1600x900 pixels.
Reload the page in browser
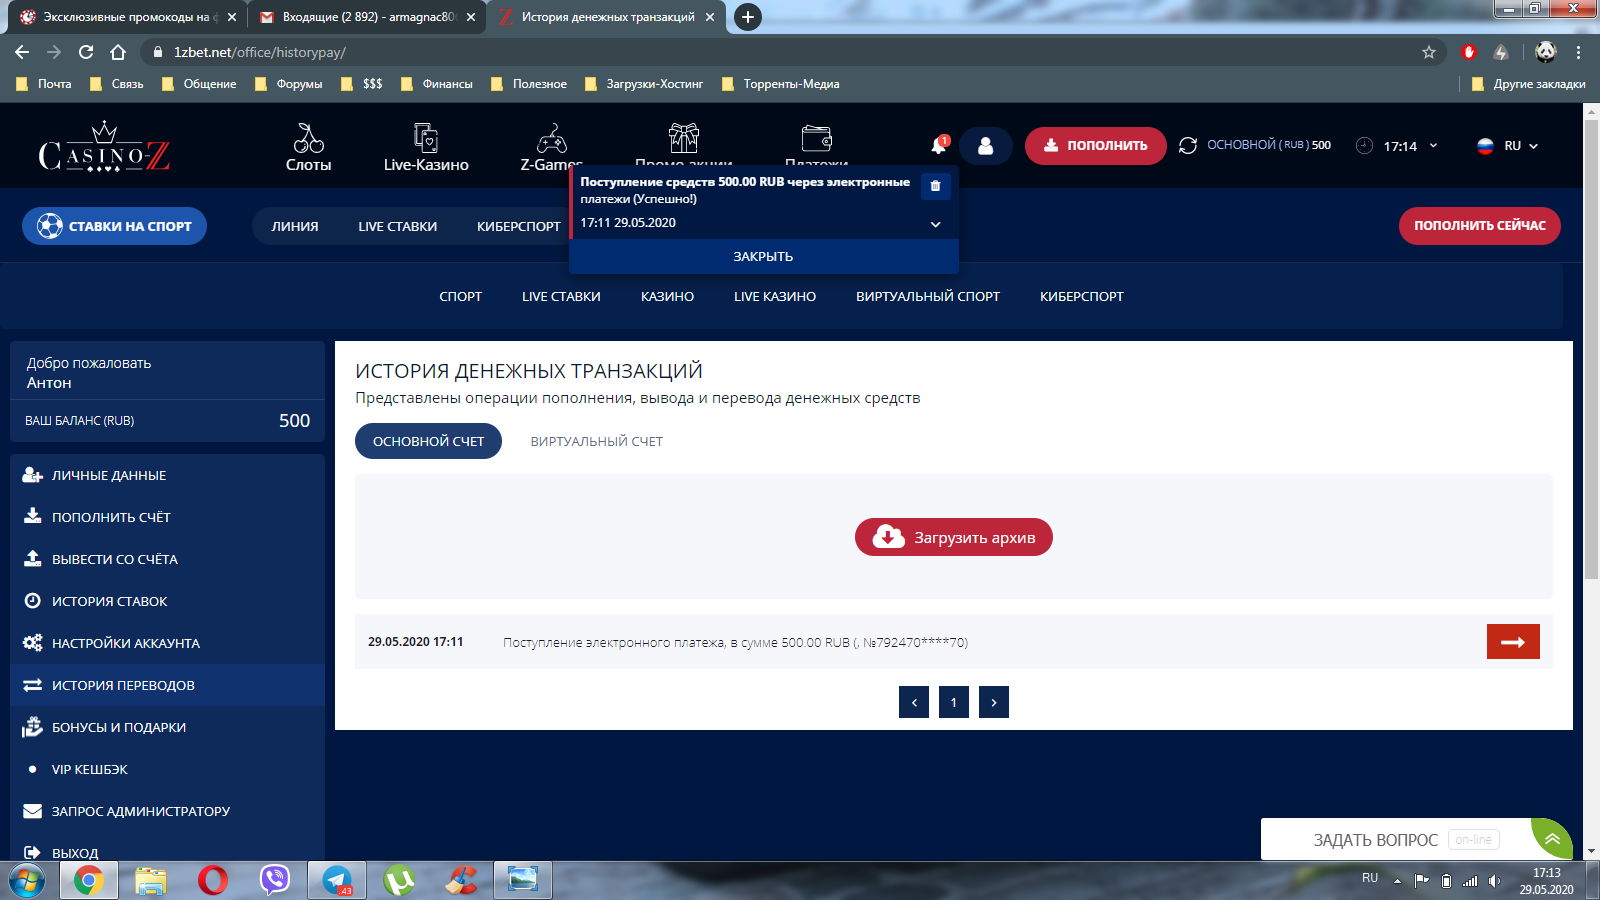click(x=86, y=52)
